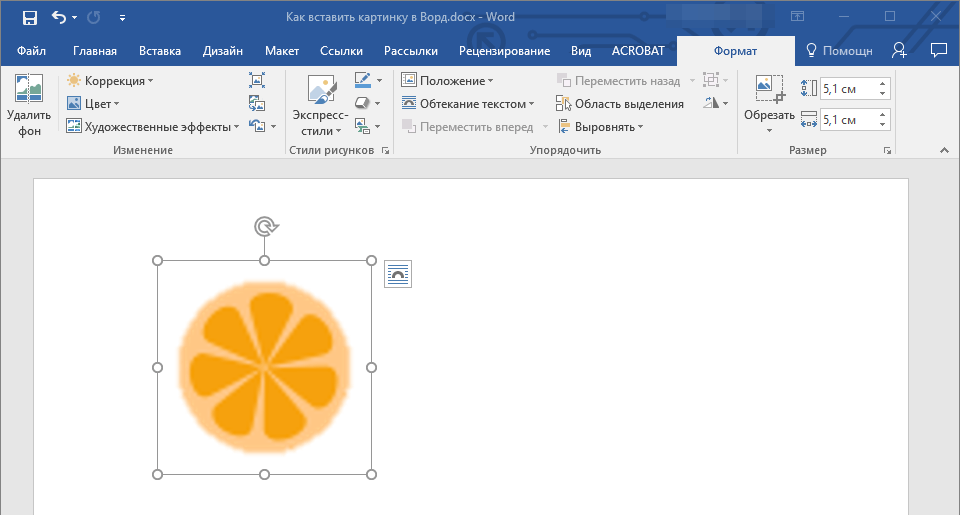Open the Рецензирование tab
Viewport: 960px width, 515px height.
click(504, 51)
